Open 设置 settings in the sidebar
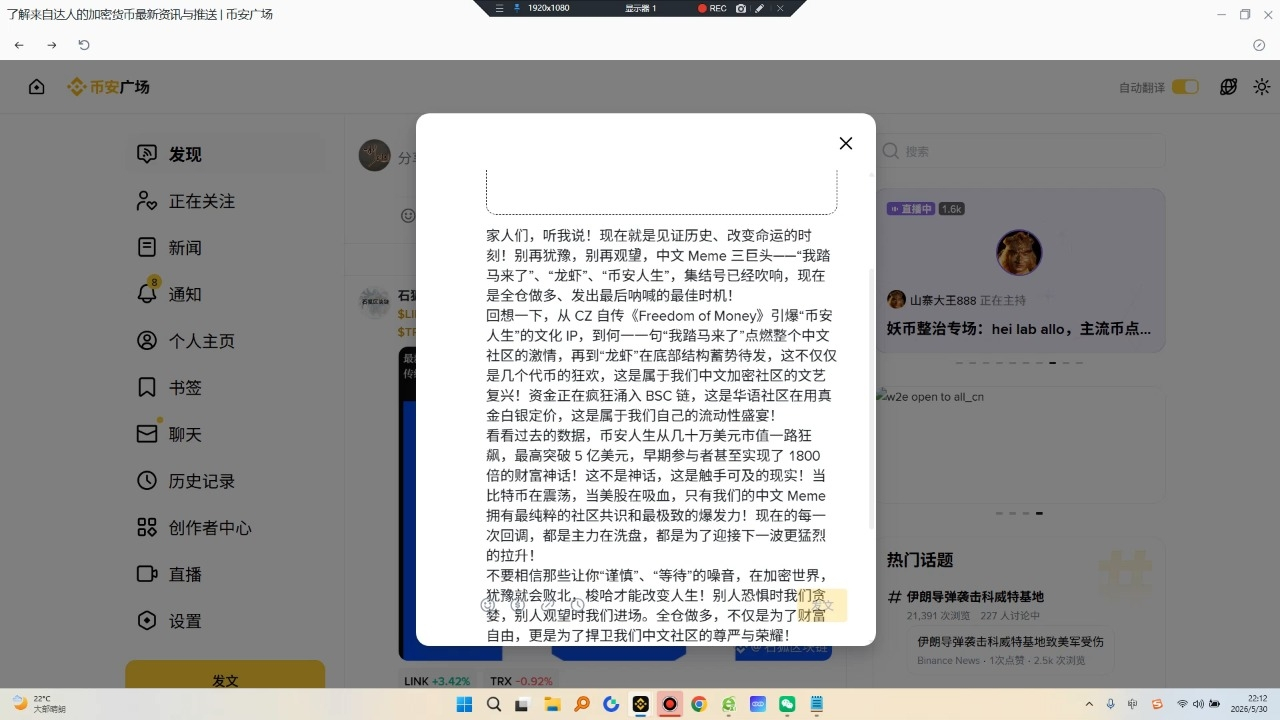Viewport: 1280px width, 720px height. pos(226,621)
